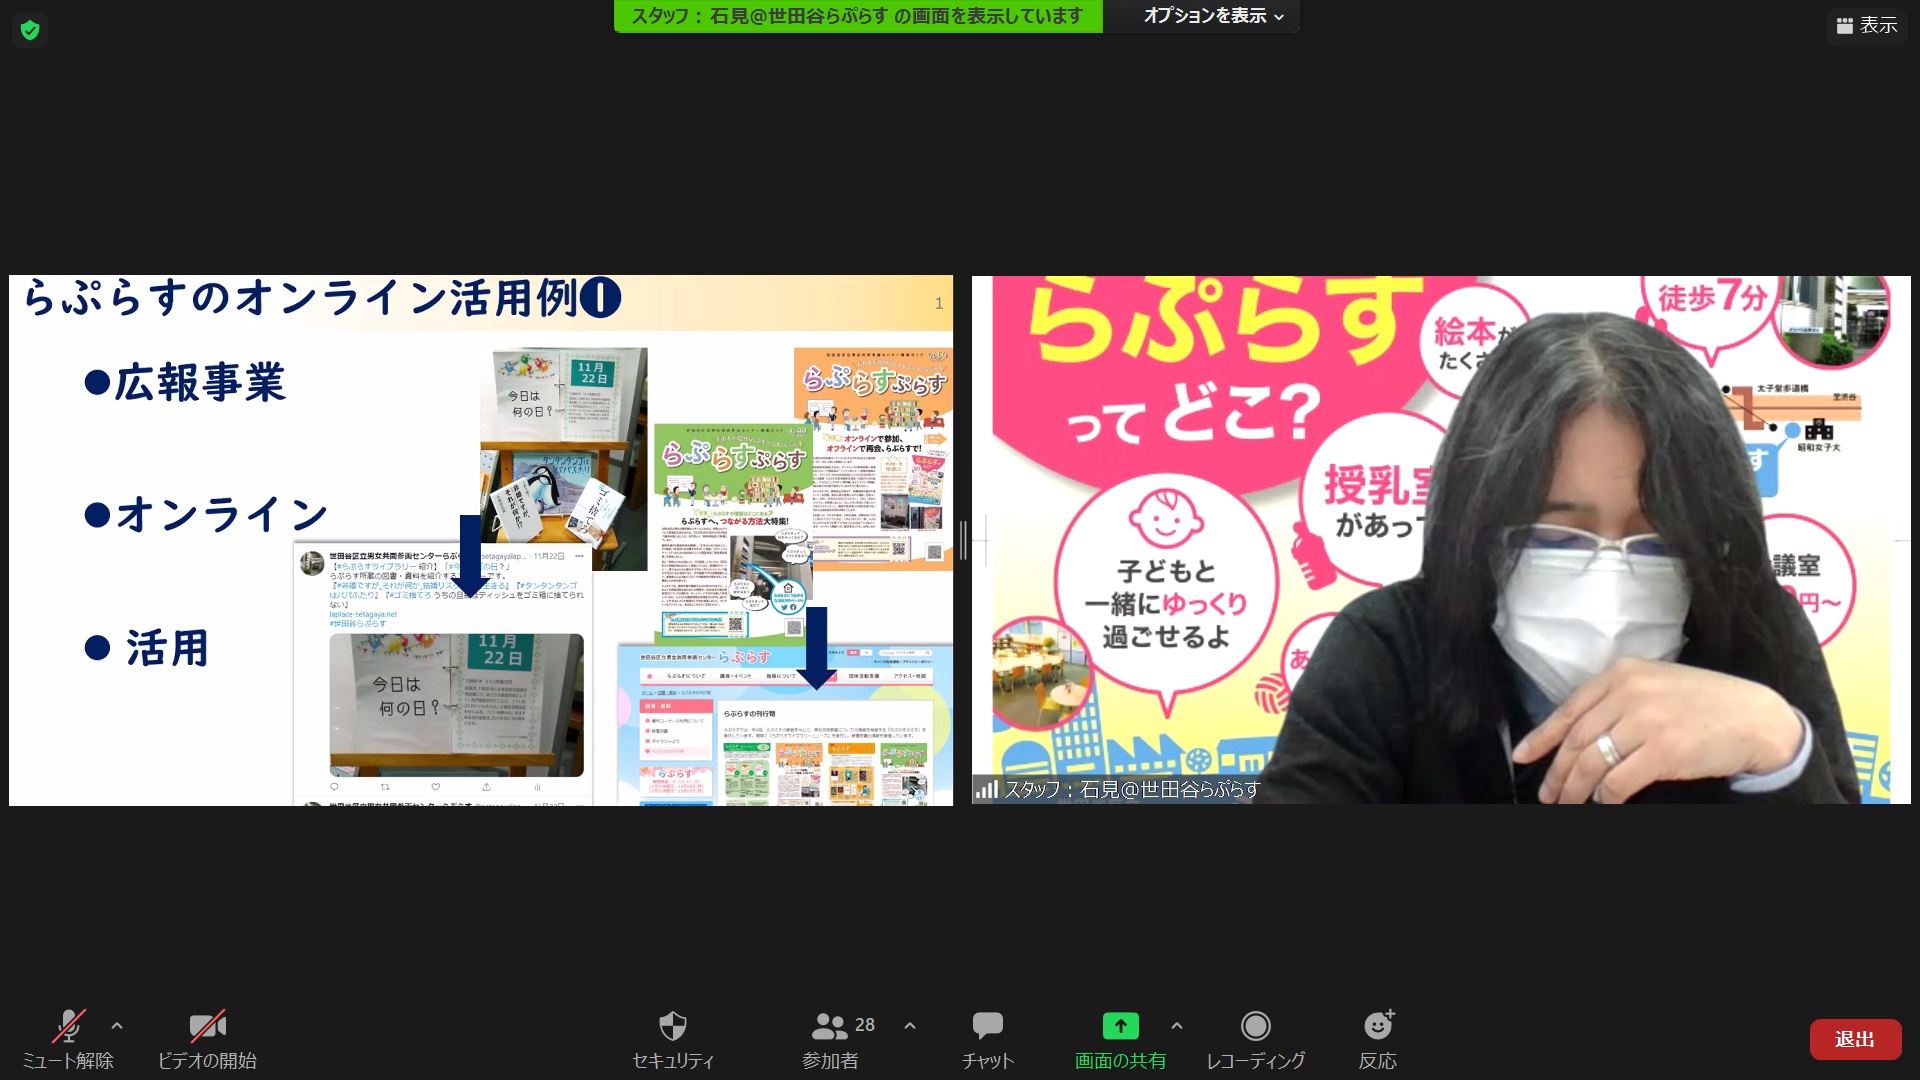Open the view layout menu
Viewport: 1920px width, 1080px height.
click(x=1867, y=25)
